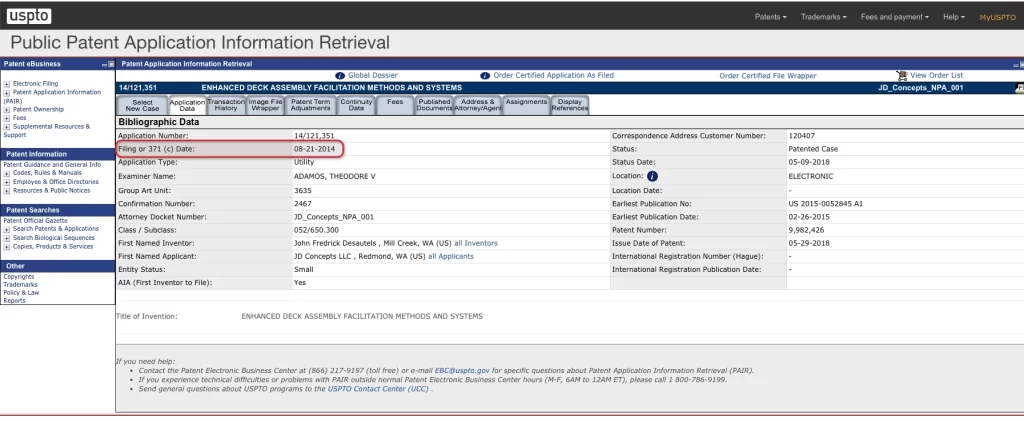The height and width of the screenshot is (421, 1024).
Task: Open MyUSPTO link
Action: (x=997, y=17)
